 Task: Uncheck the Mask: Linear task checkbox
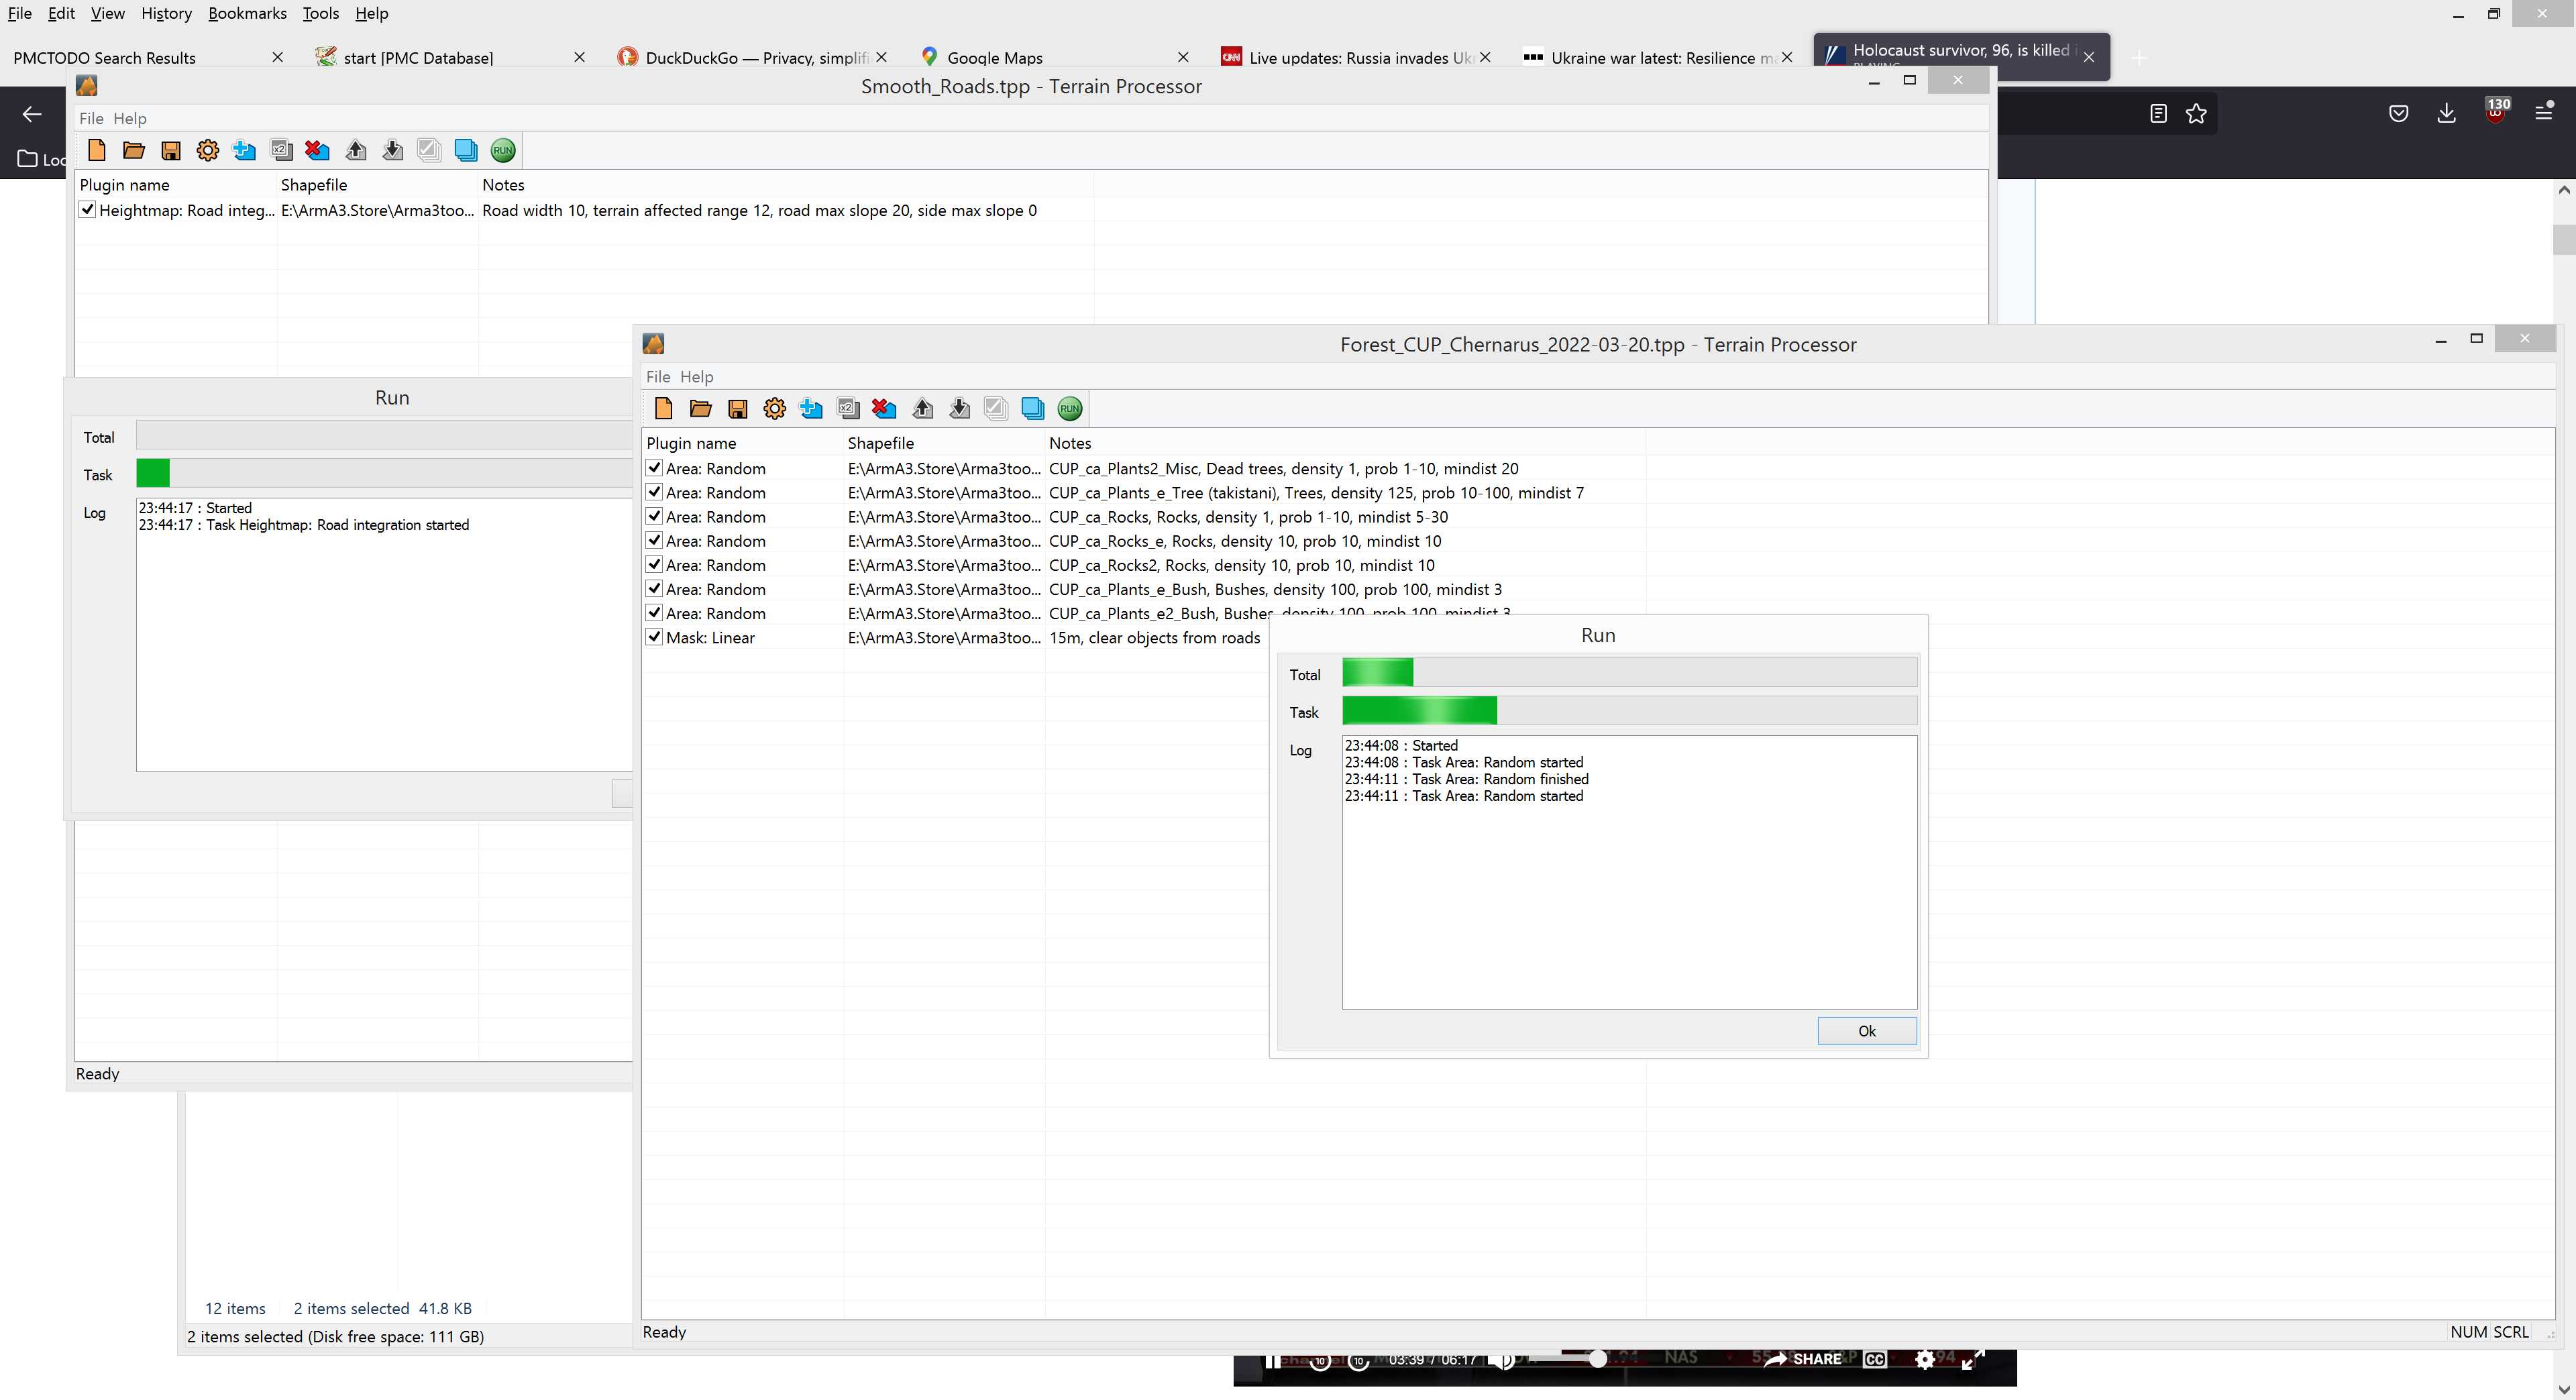coord(654,637)
